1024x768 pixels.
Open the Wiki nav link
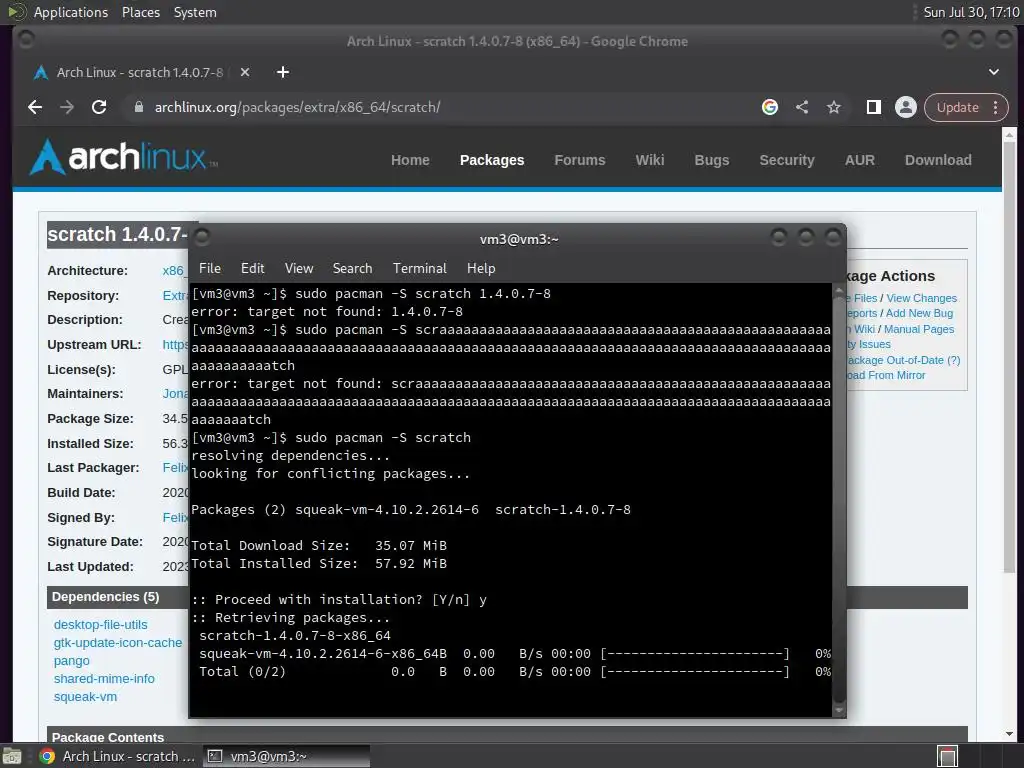650,160
